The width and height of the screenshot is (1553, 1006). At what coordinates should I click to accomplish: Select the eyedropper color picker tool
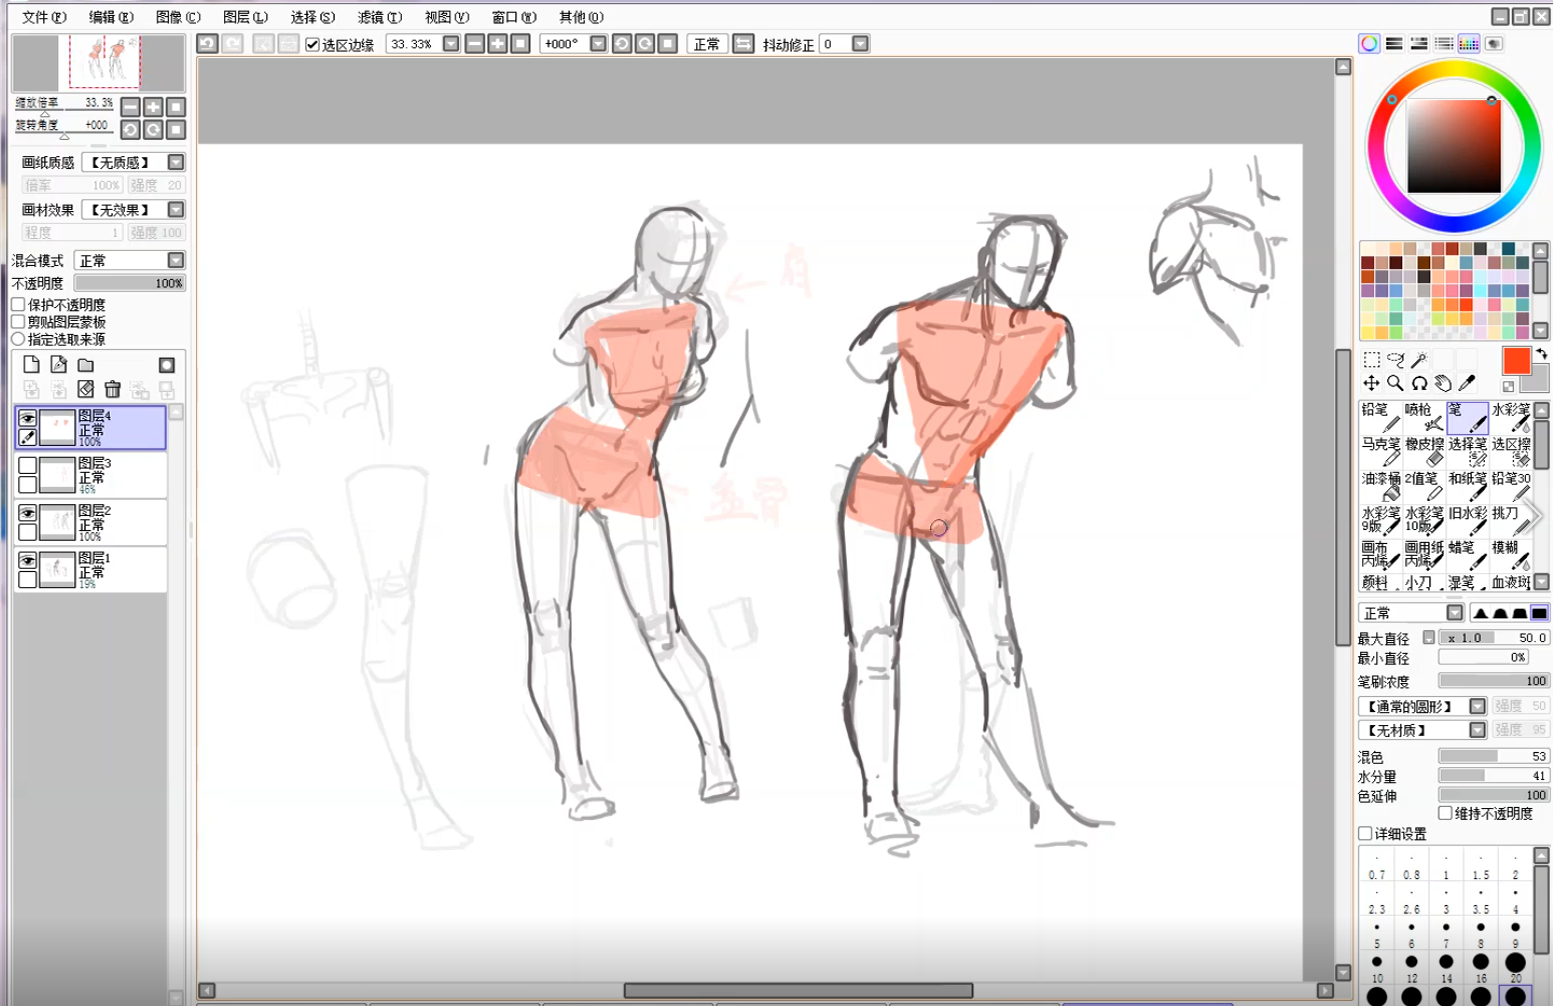tap(1467, 383)
